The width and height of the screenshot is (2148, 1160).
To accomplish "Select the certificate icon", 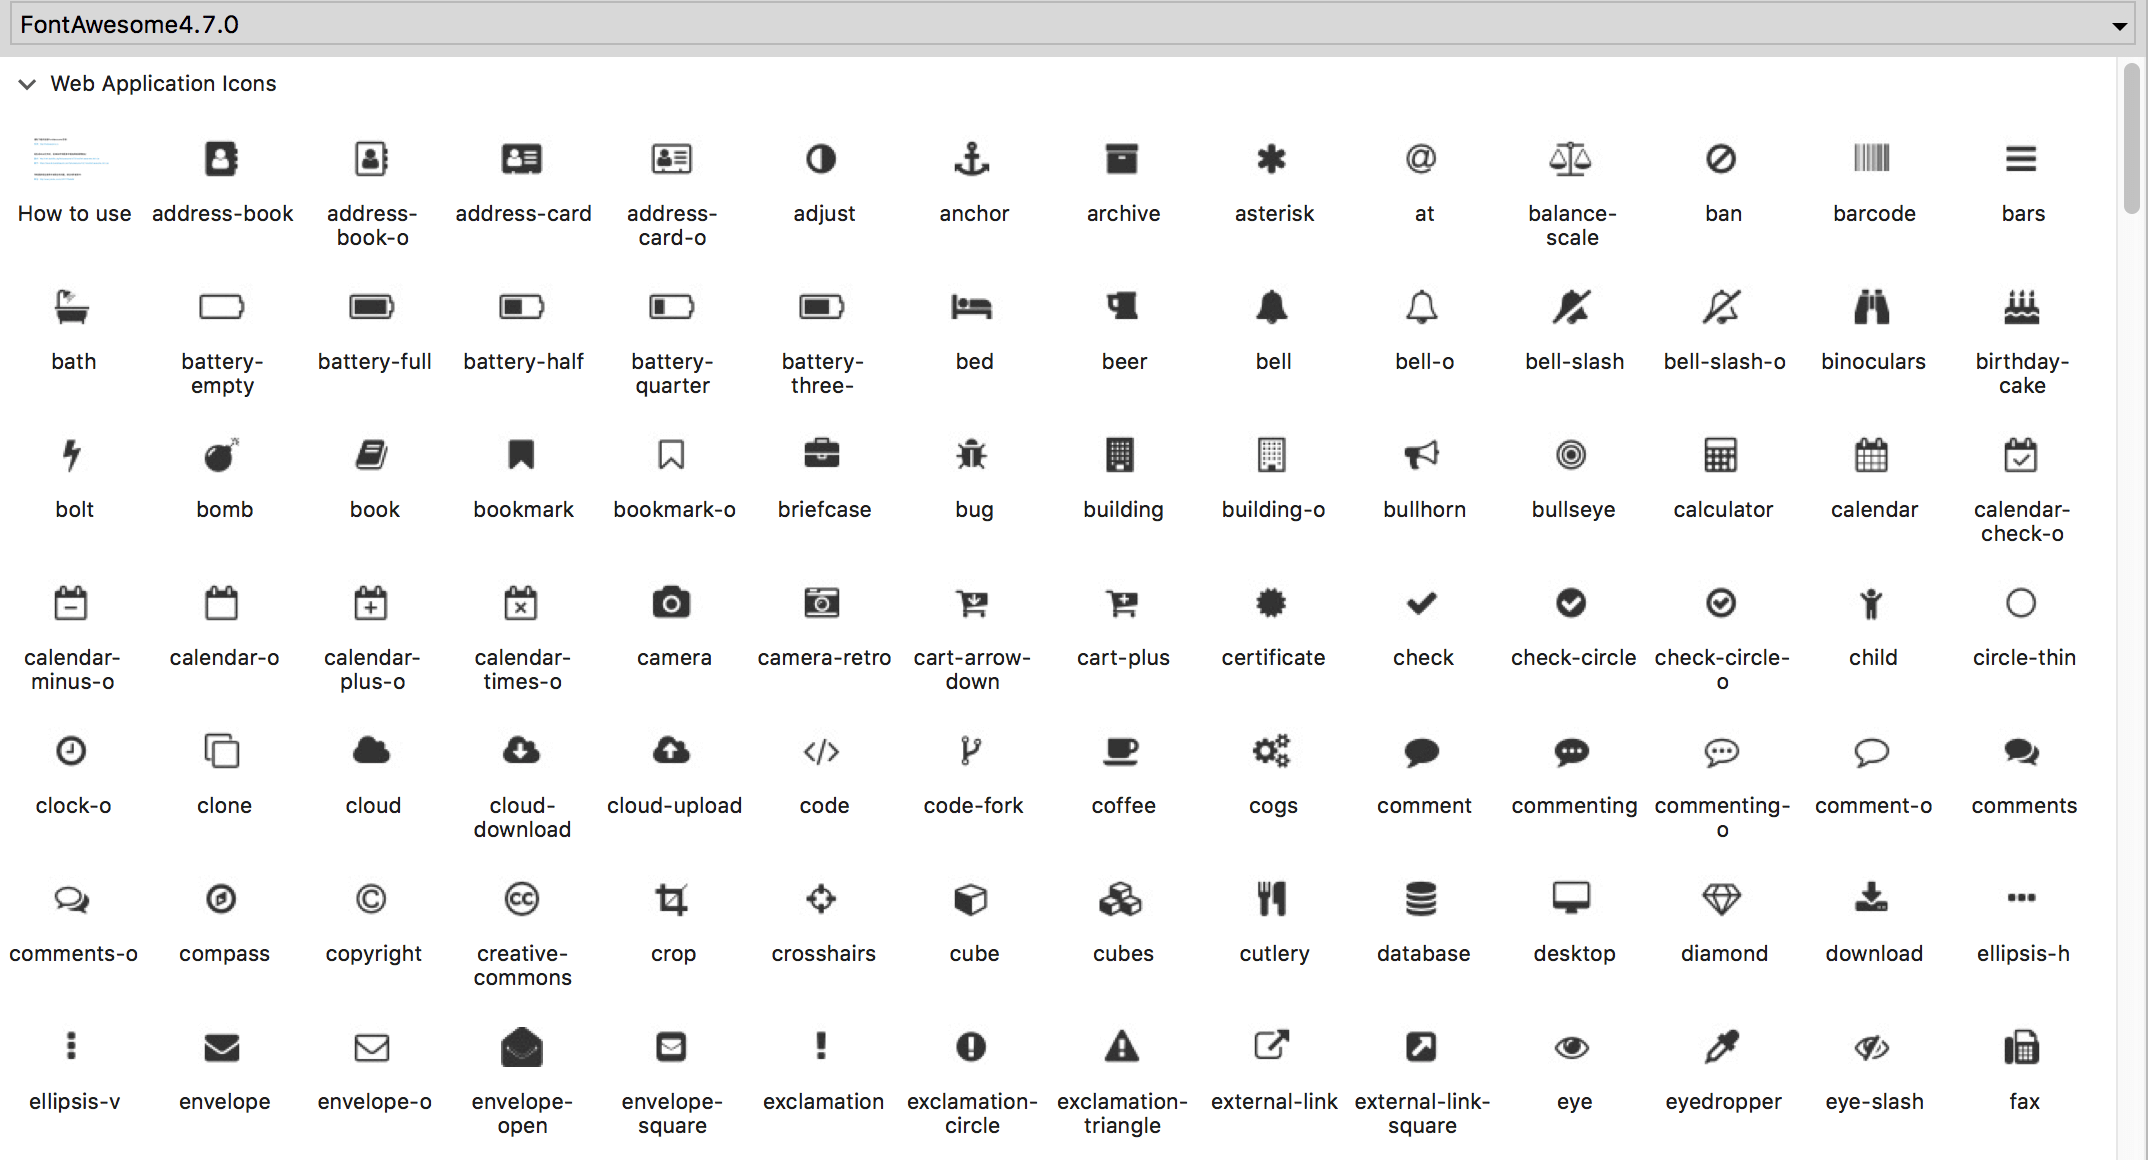I will click(x=1271, y=603).
